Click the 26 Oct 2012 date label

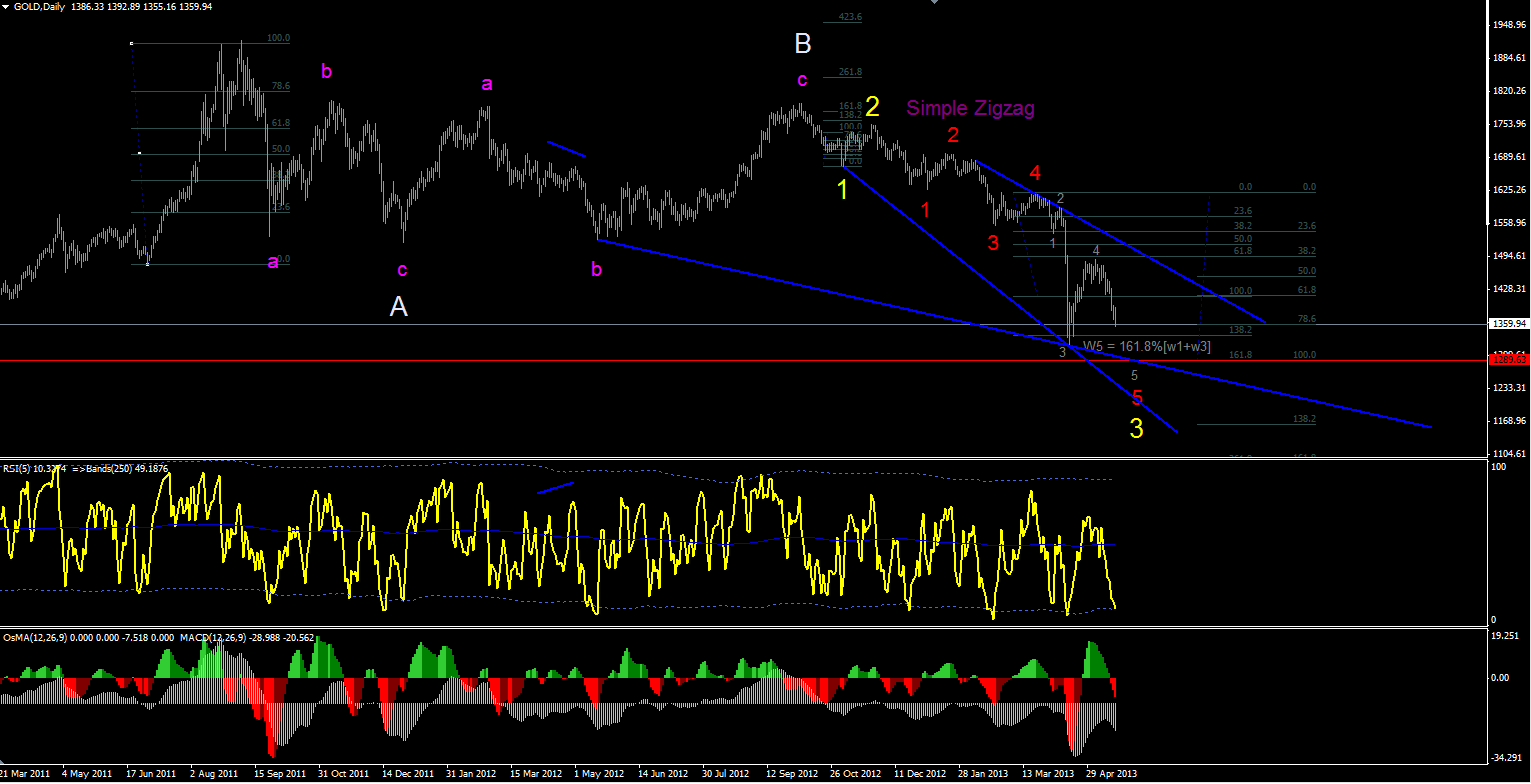(x=856, y=773)
